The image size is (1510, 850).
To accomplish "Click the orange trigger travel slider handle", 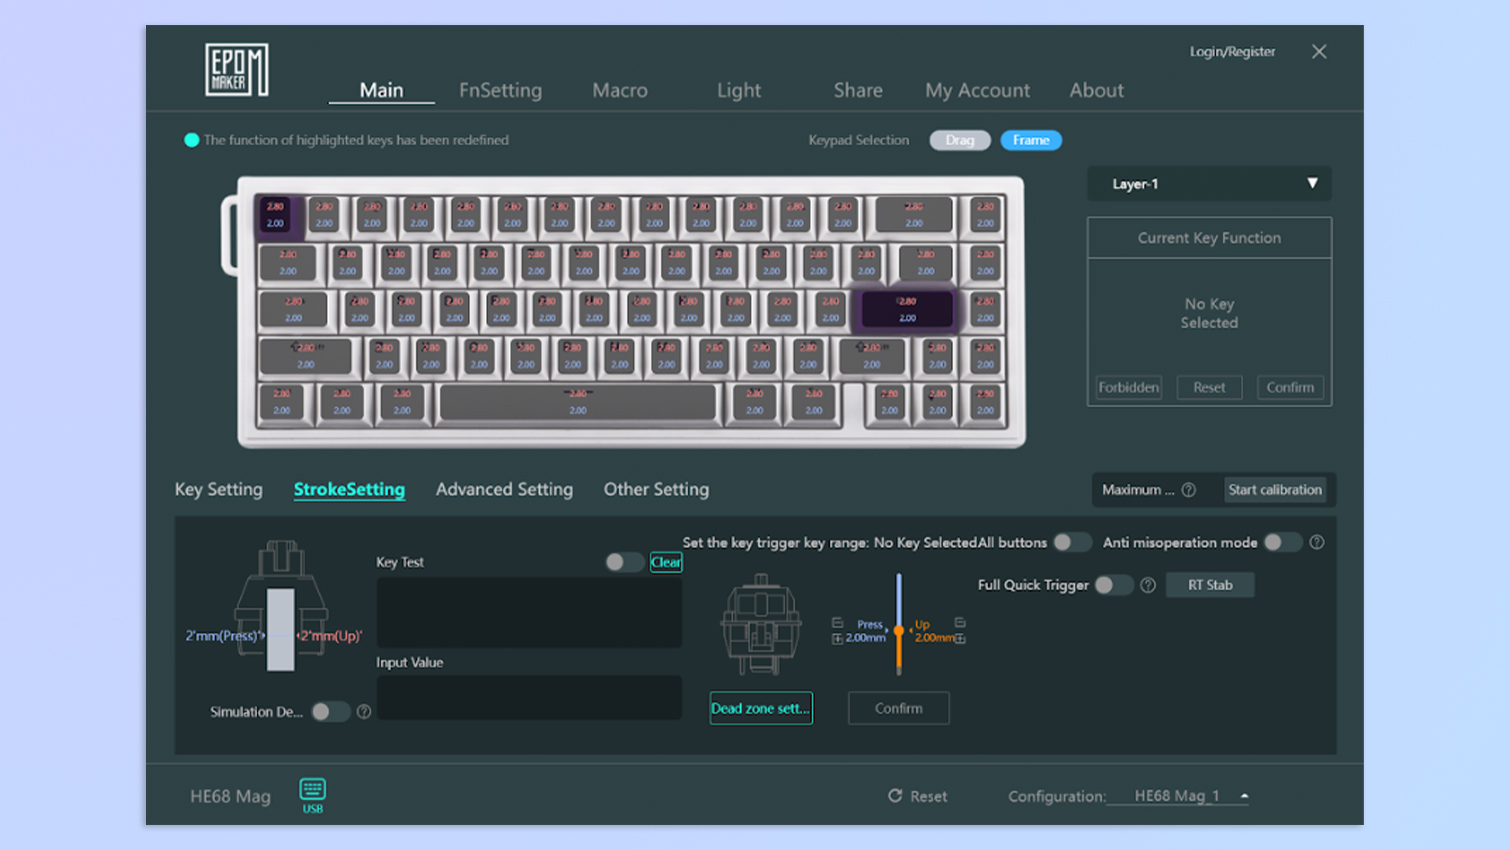I will (899, 631).
